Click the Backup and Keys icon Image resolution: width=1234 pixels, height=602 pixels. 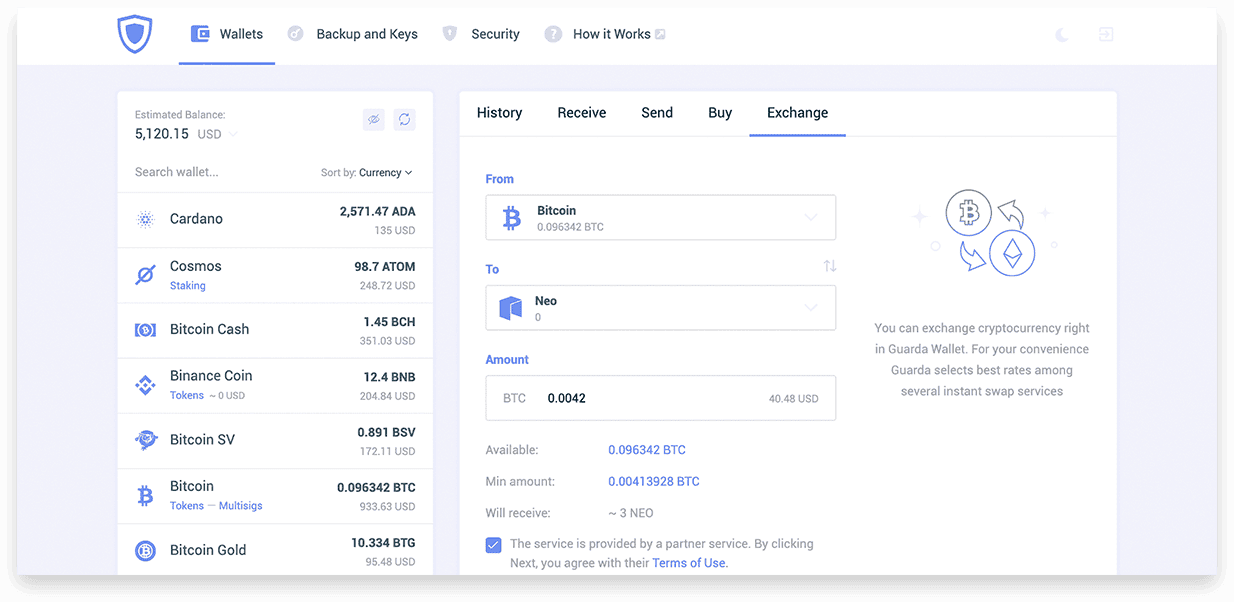click(x=295, y=34)
